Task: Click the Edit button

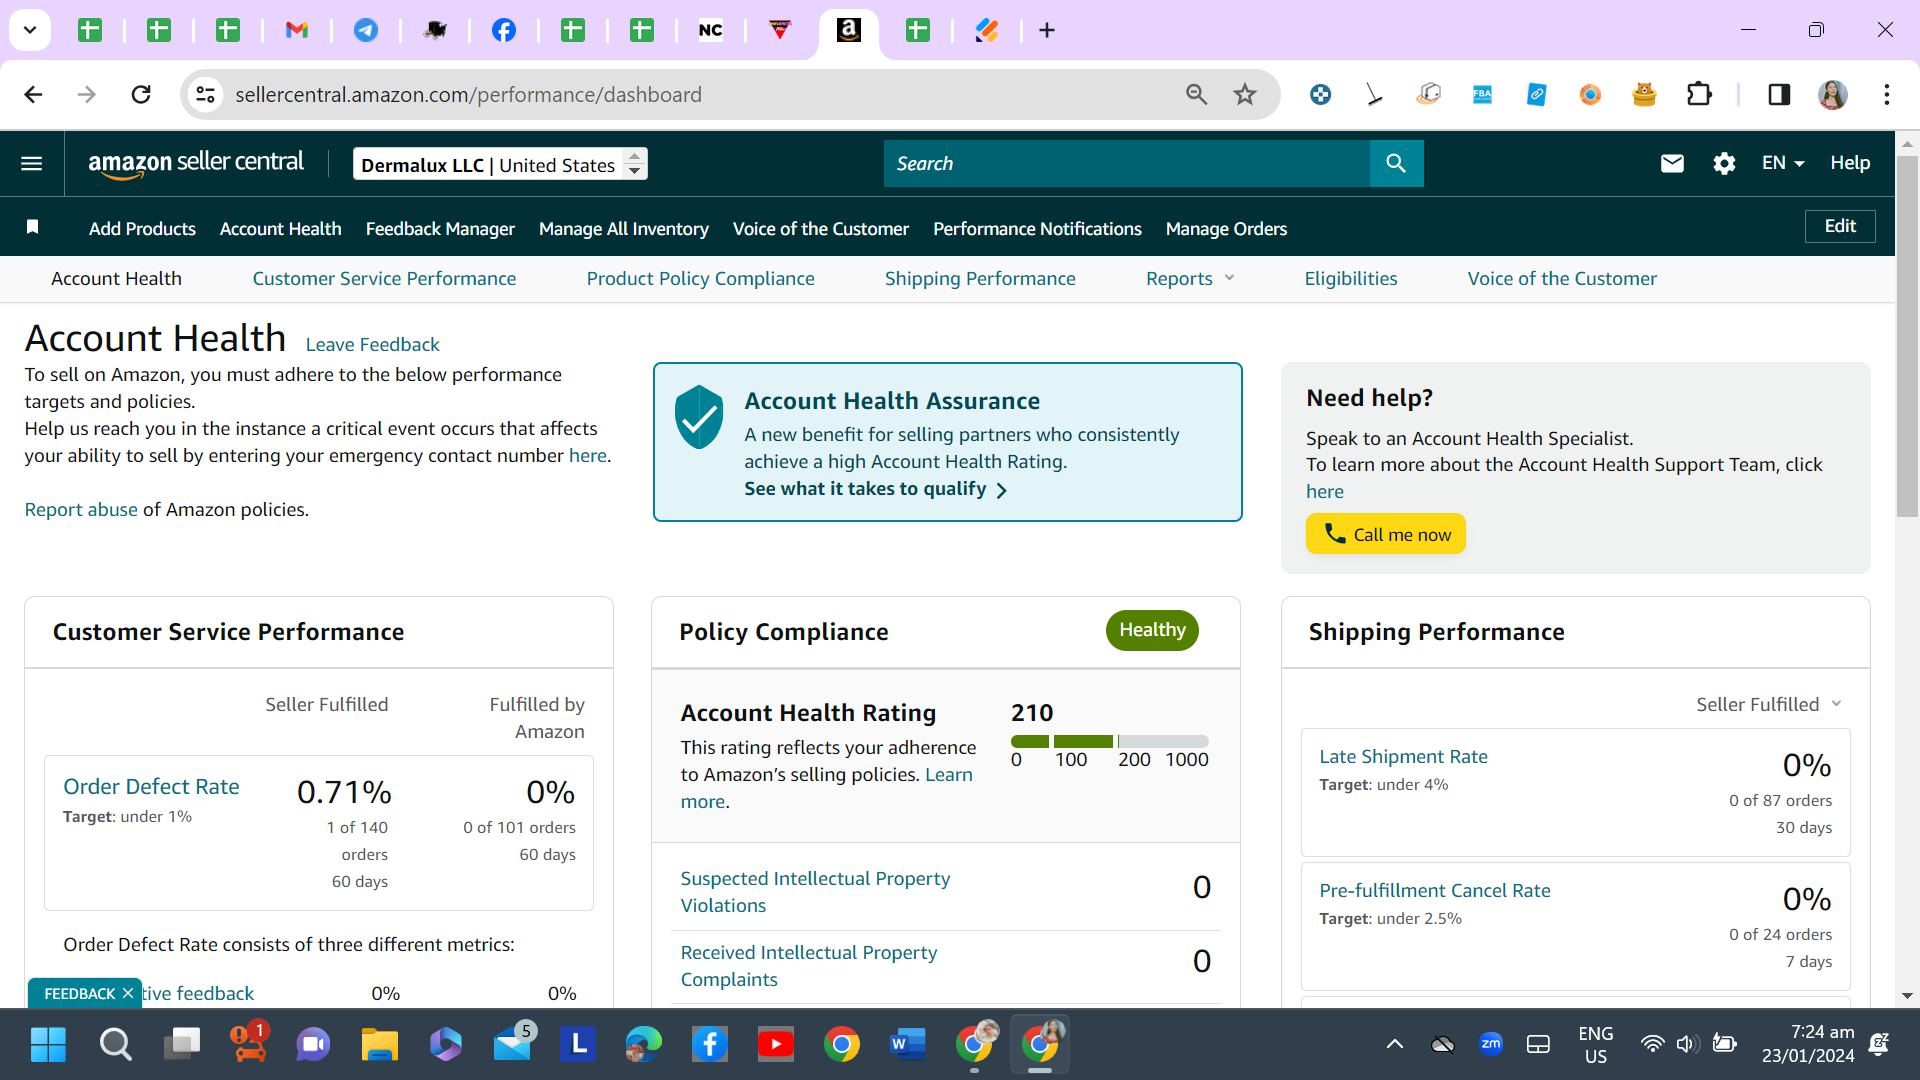Action: [1840, 226]
